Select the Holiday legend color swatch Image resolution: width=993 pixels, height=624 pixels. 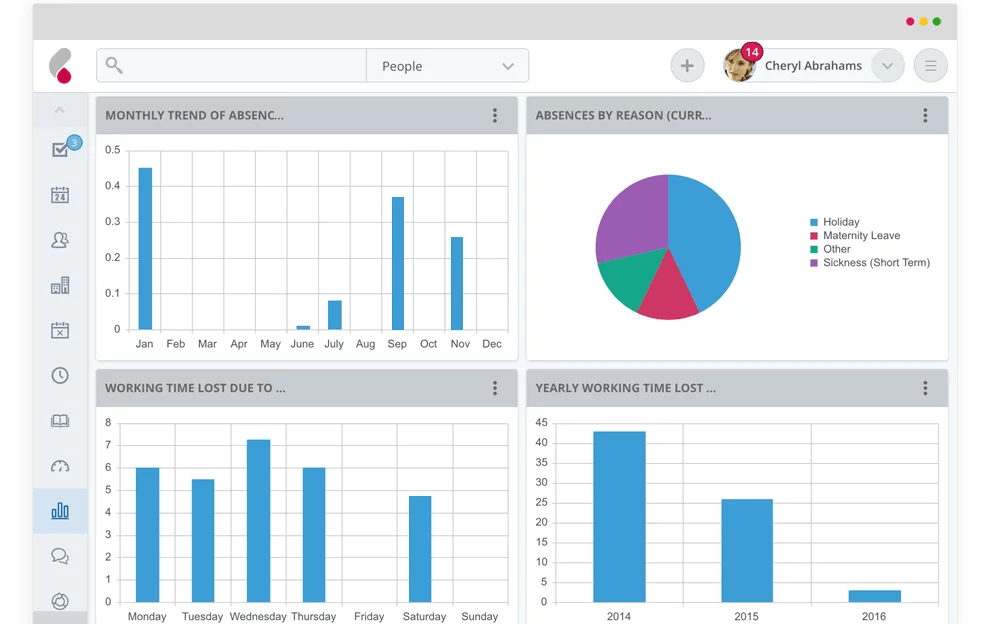pos(812,222)
